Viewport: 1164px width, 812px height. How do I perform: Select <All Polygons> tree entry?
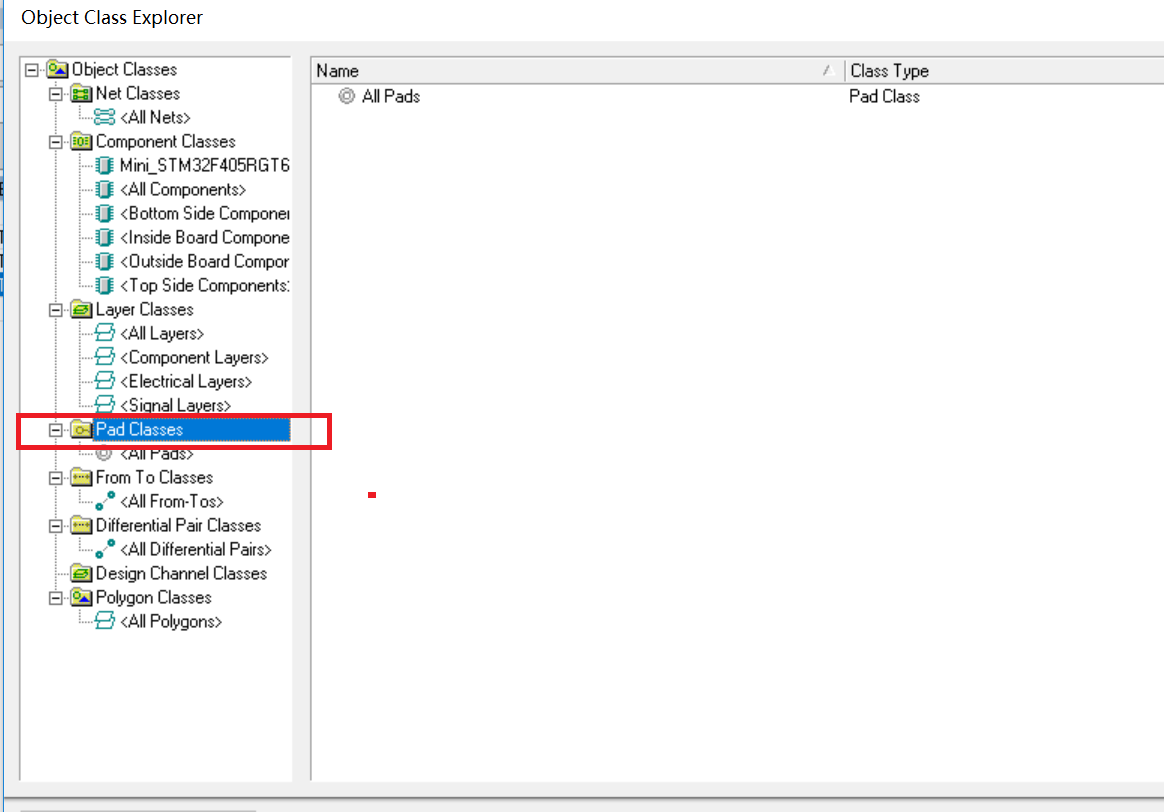[171, 622]
